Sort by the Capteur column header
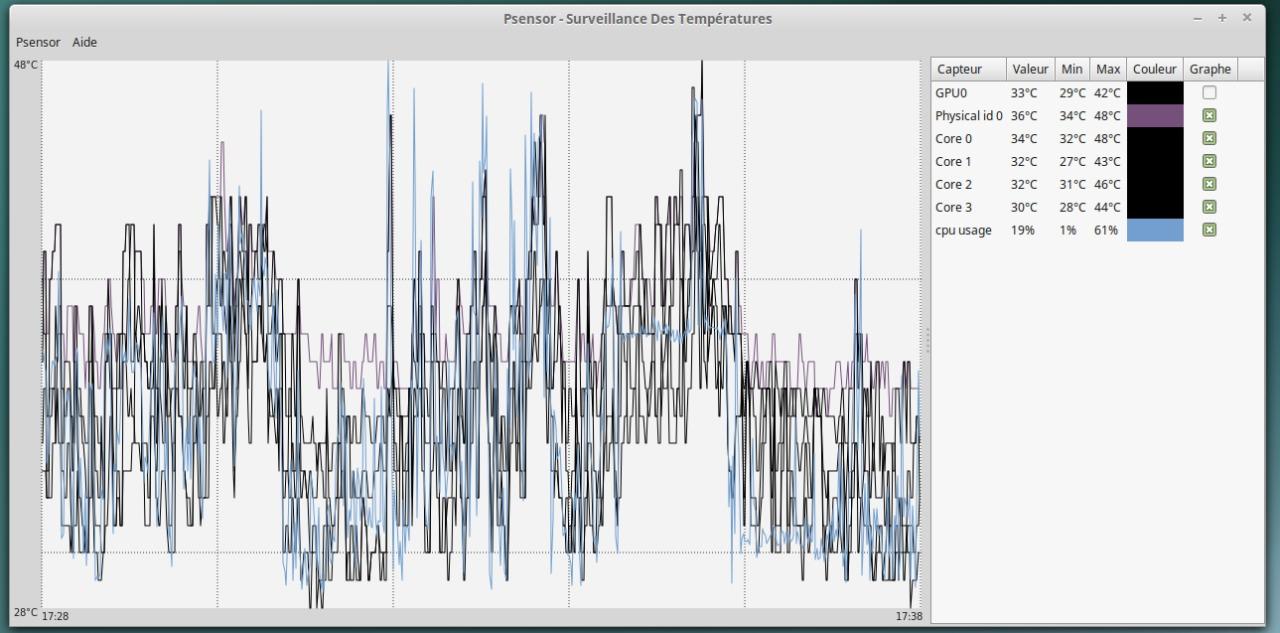 click(x=969, y=69)
